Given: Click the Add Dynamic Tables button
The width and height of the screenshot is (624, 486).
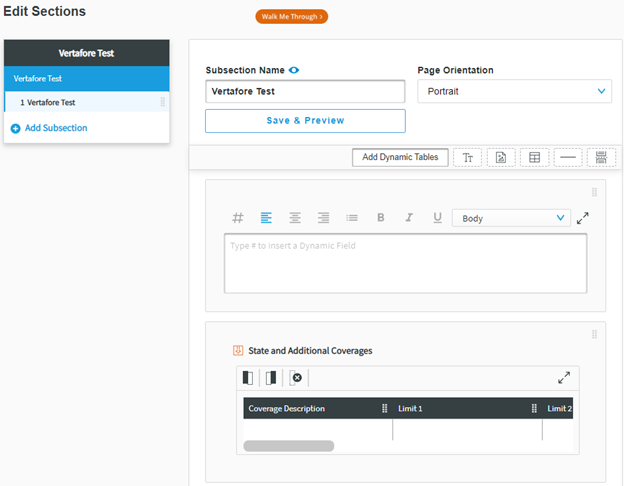Looking at the screenshot, I should click(x=400, y=157).
